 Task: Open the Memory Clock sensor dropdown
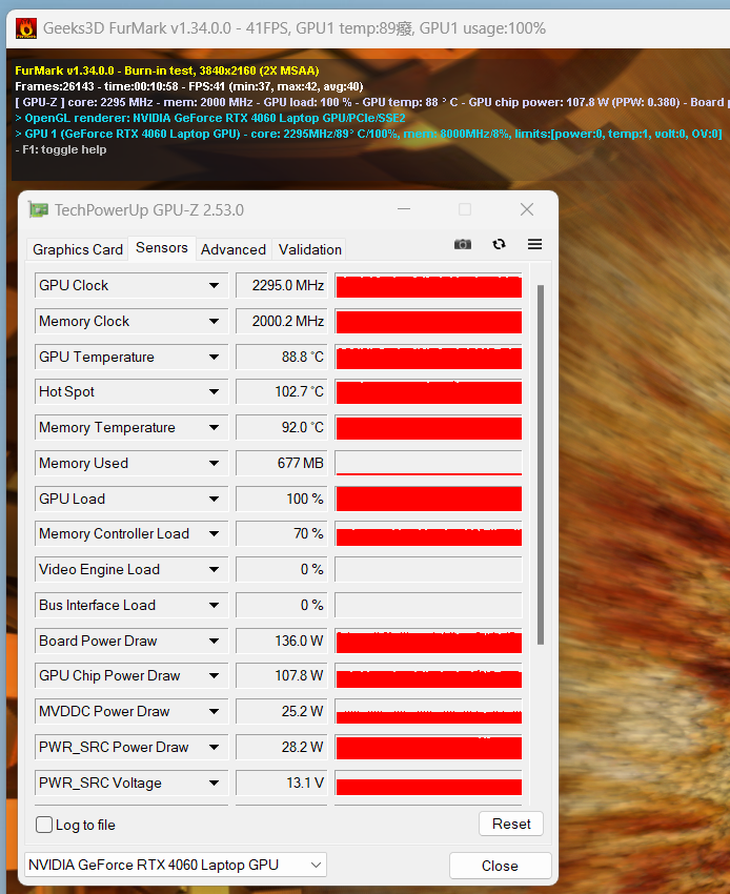point(214,321)
